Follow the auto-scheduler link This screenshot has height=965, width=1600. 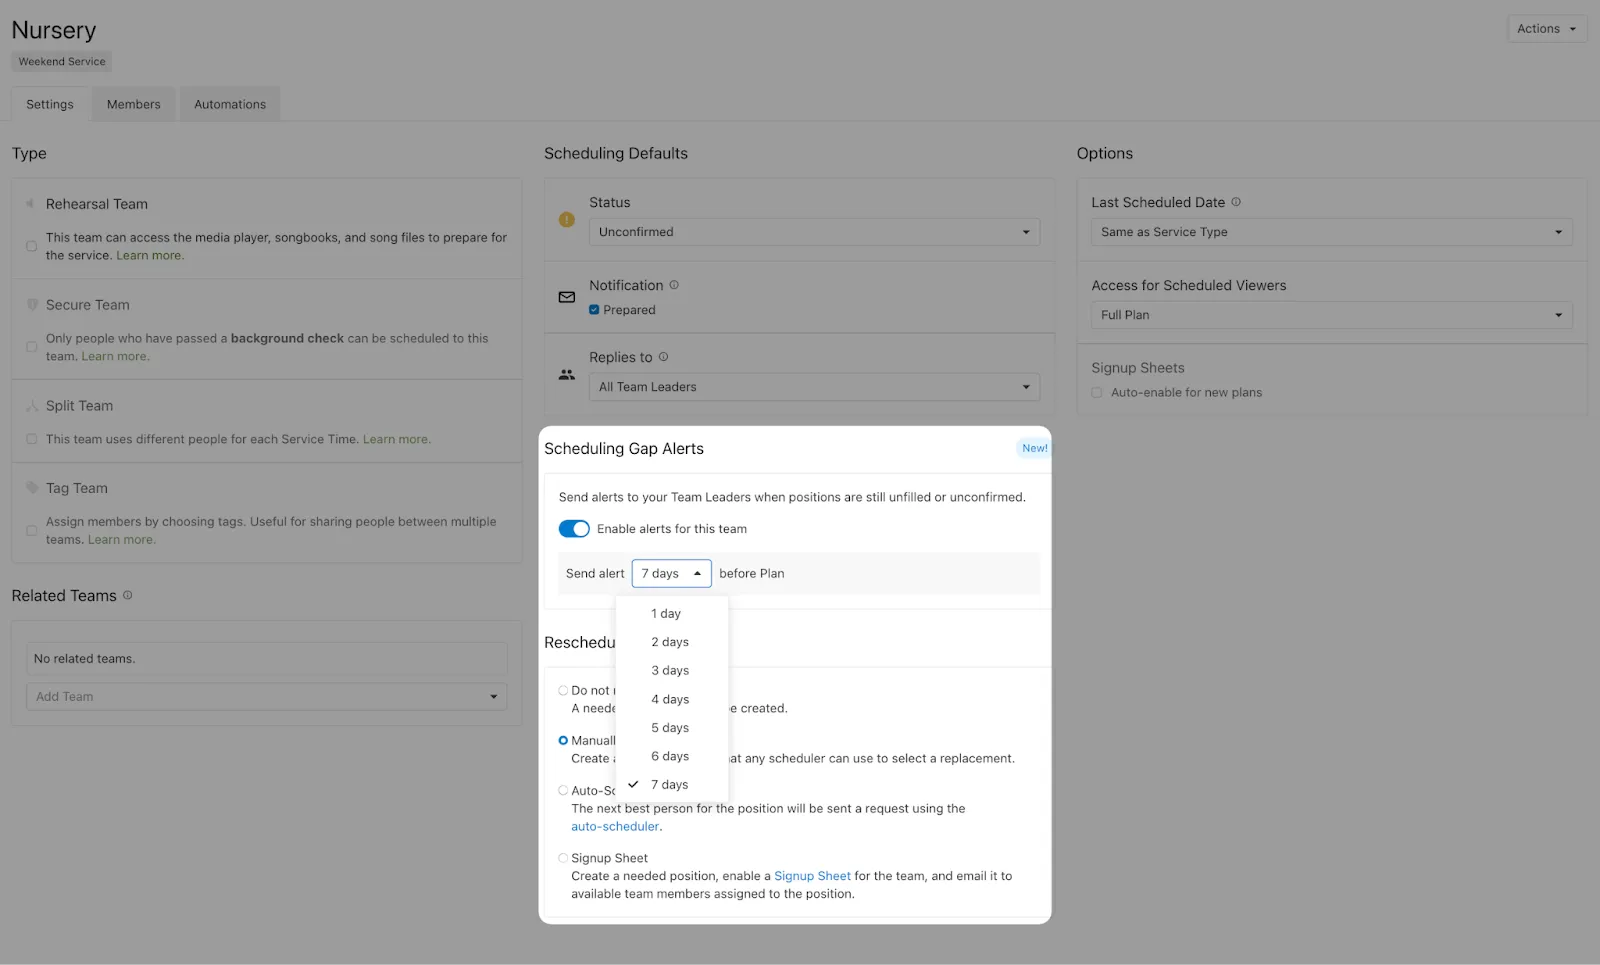pyautogui.click(x=615, y=827)
